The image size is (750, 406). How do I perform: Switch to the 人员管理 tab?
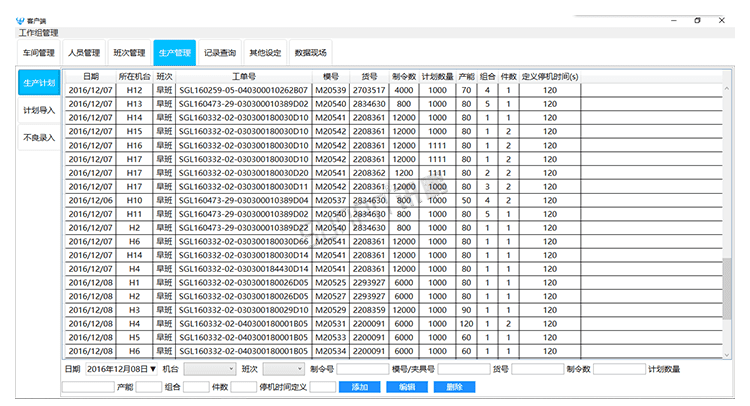[84, 53]
